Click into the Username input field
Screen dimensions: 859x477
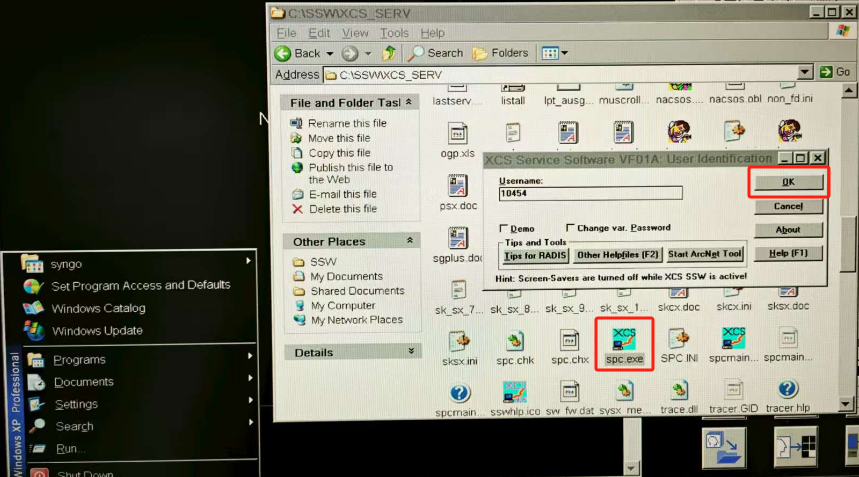[x=590, y=193]
